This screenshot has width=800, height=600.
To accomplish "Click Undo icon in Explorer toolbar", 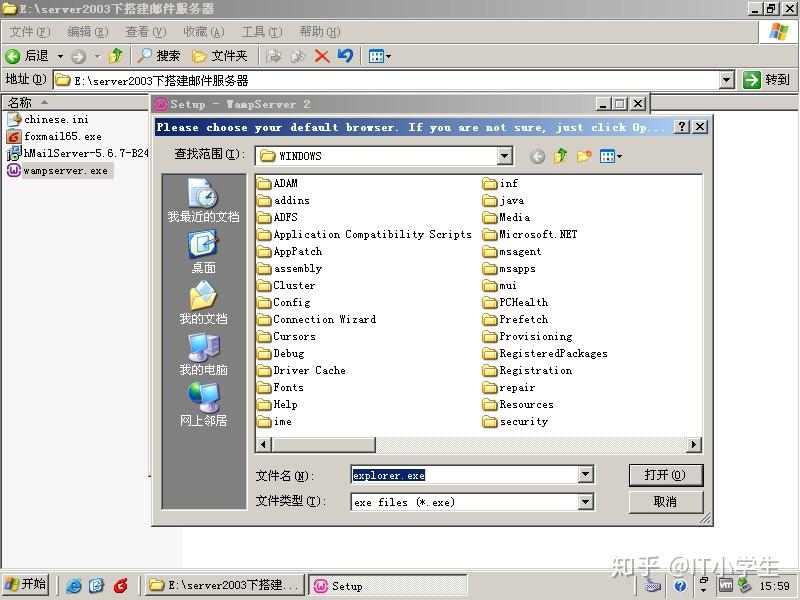I will point(345,56).
